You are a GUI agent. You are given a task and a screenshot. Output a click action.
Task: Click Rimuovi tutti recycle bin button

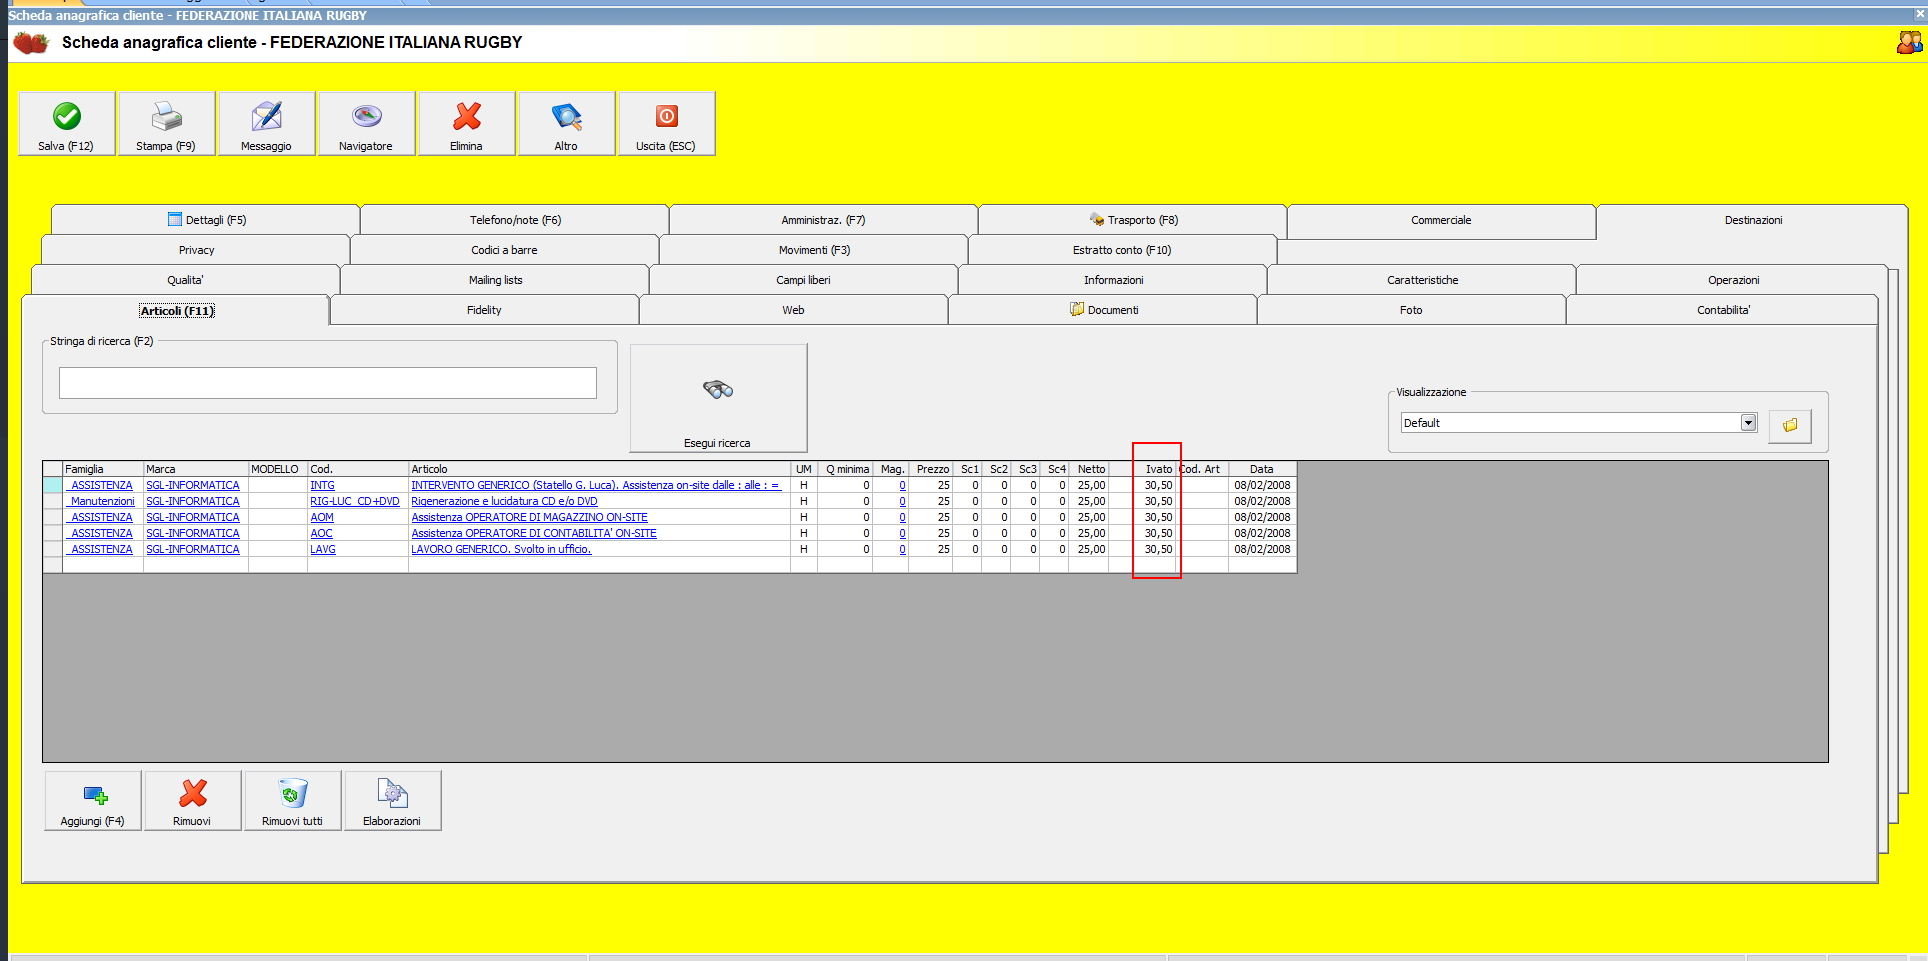click(x=293, y=800)
